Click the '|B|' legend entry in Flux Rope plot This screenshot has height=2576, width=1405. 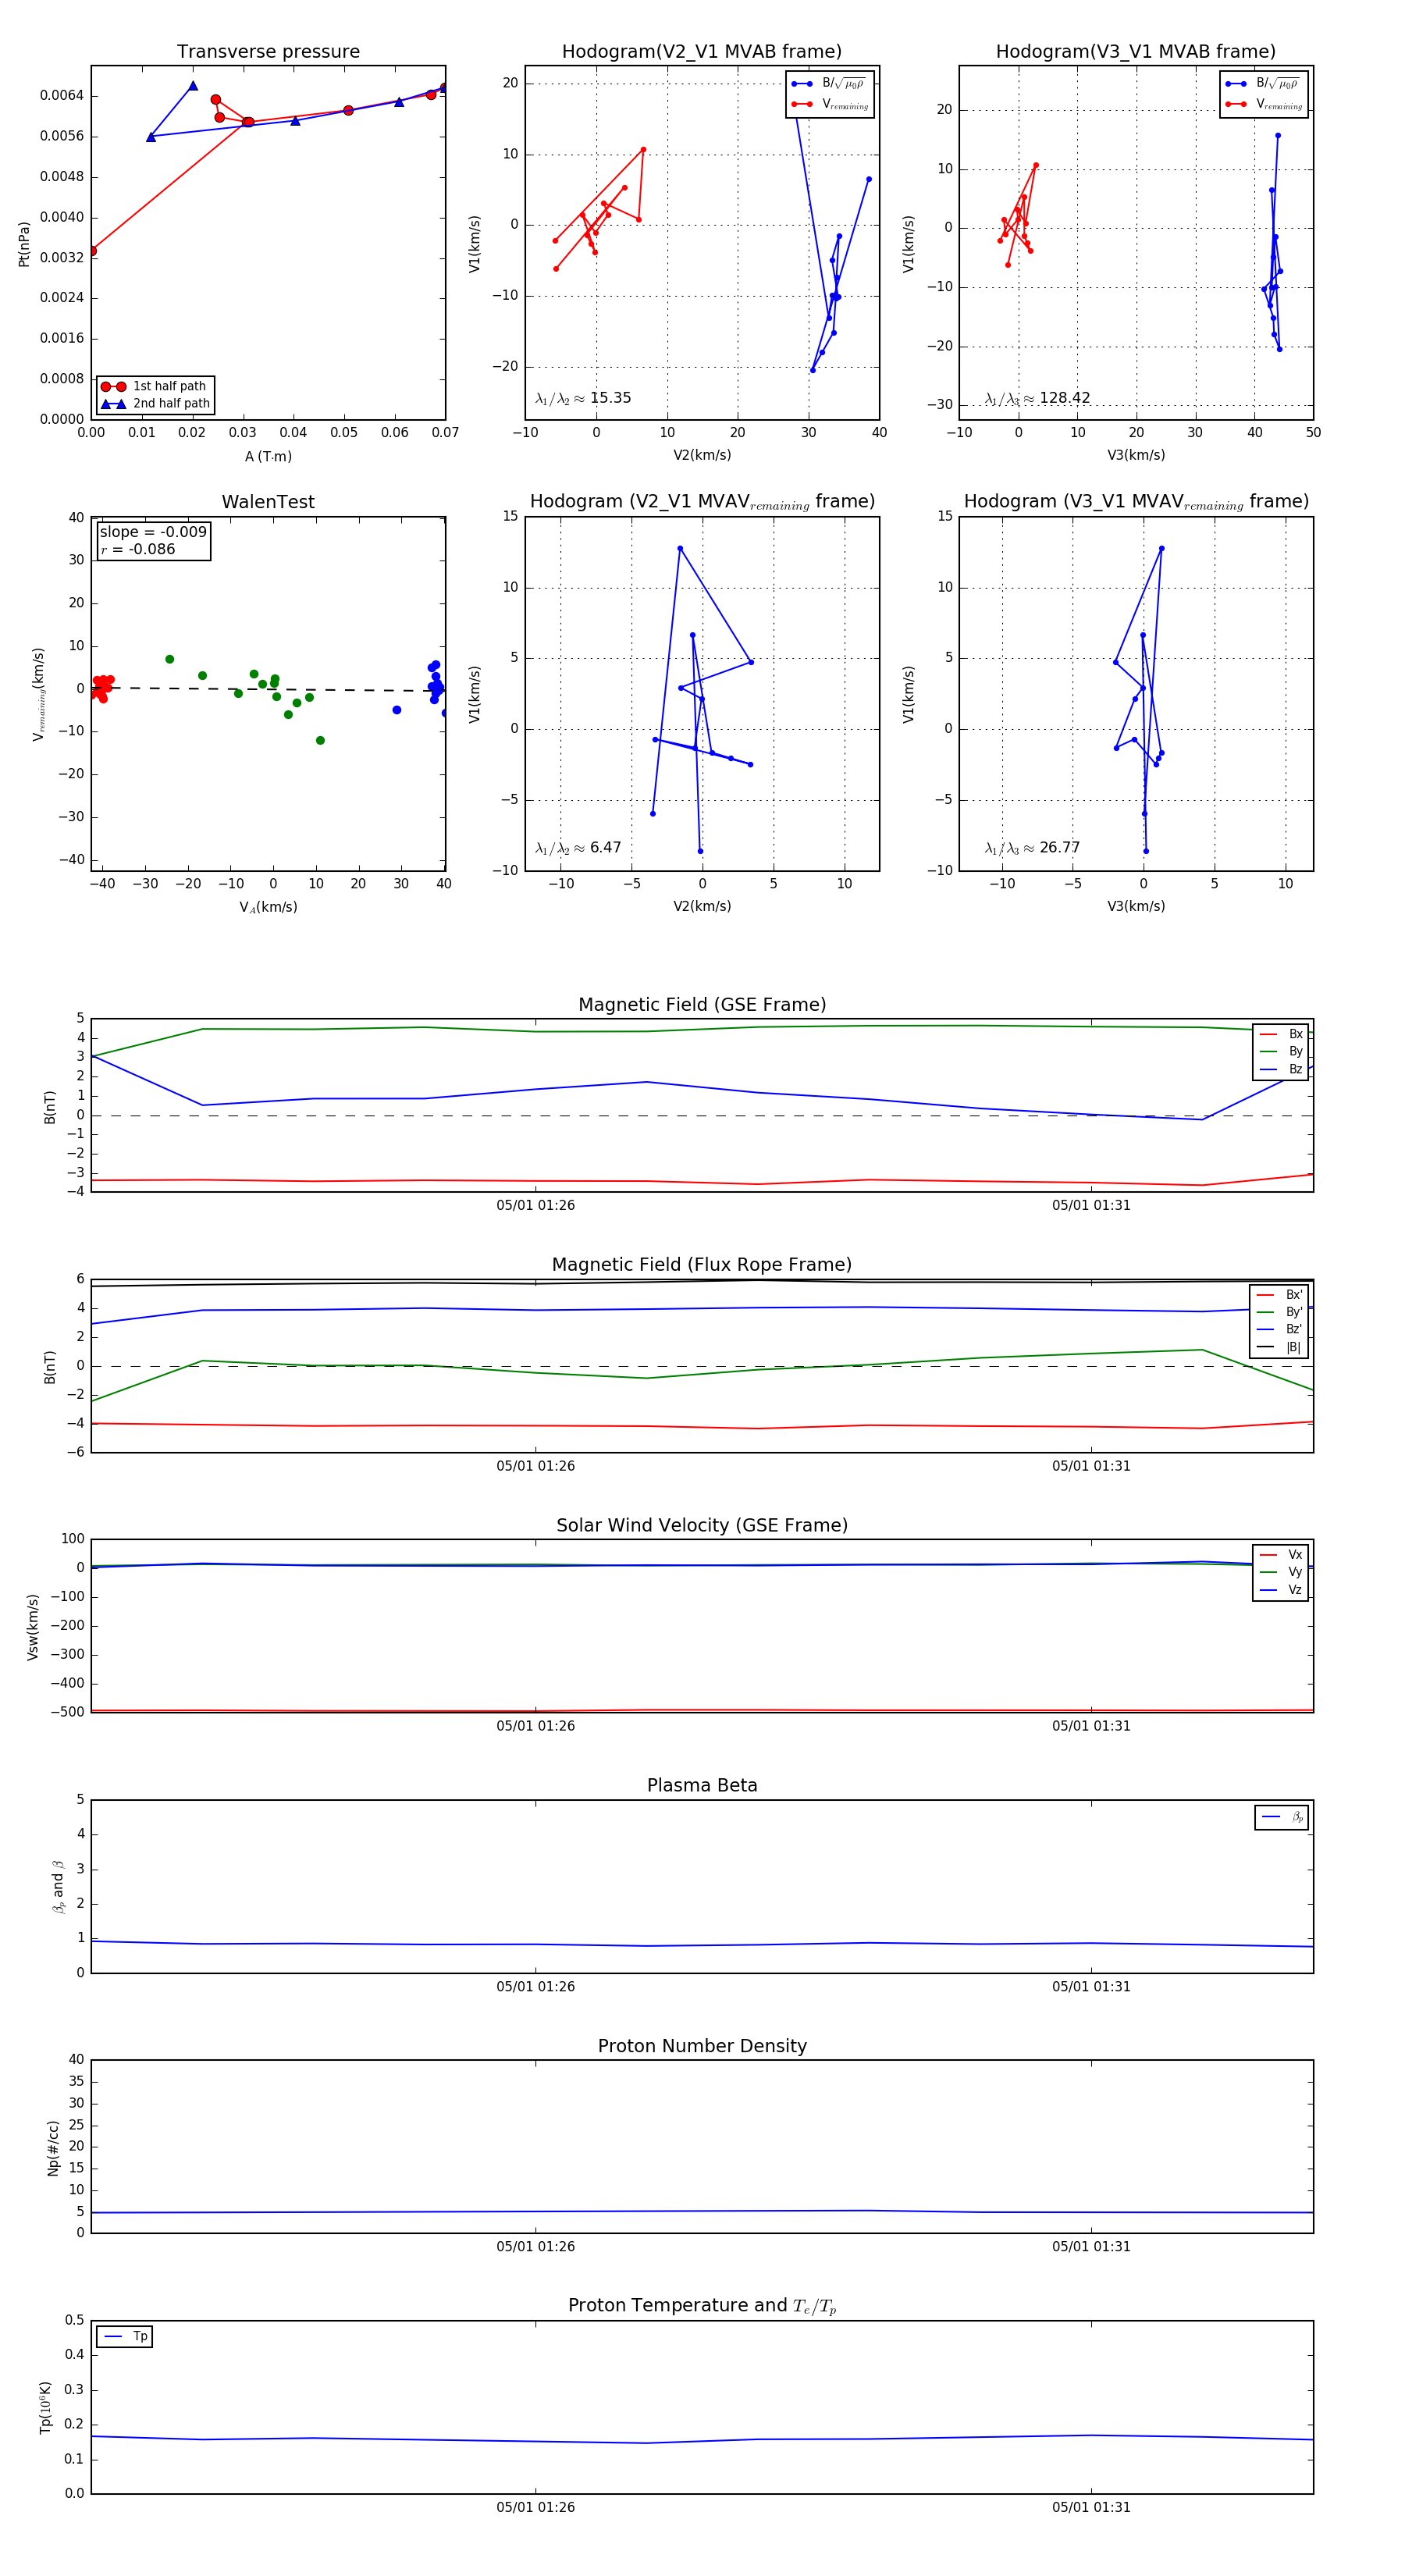1279,1347
